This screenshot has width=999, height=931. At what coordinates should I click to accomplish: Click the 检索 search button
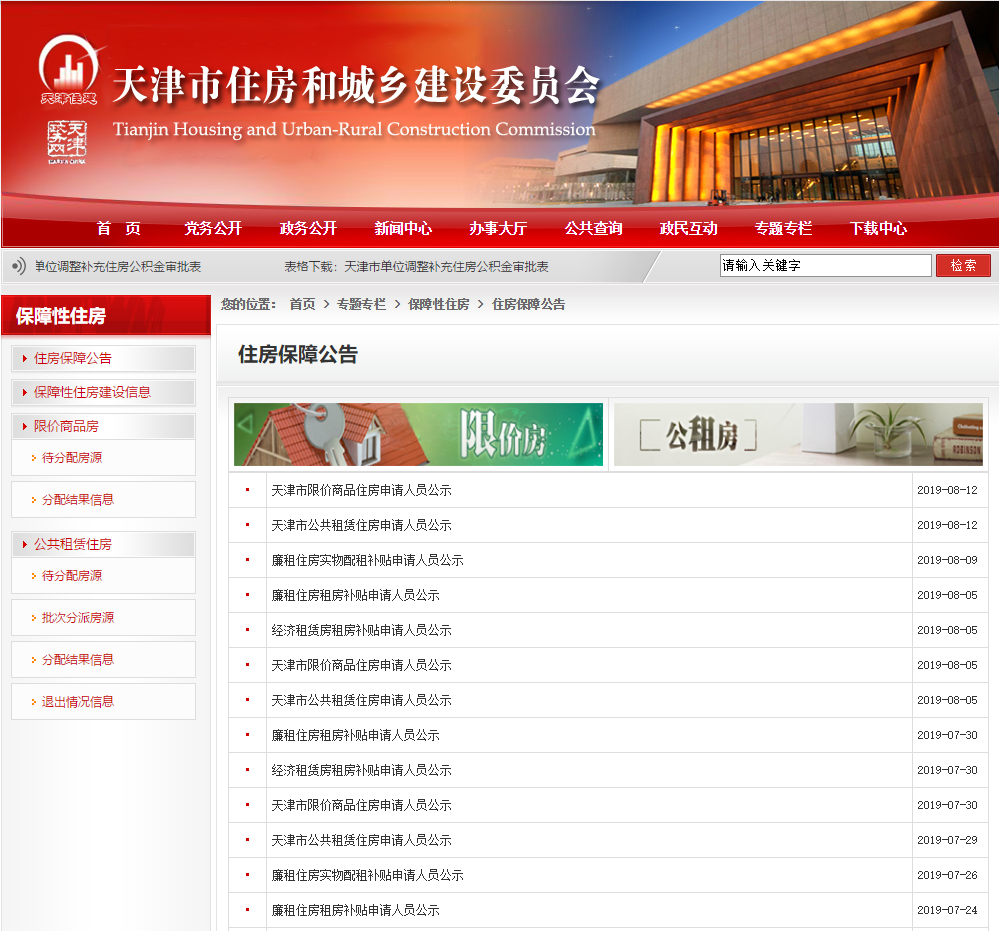(x=963, y=265)
